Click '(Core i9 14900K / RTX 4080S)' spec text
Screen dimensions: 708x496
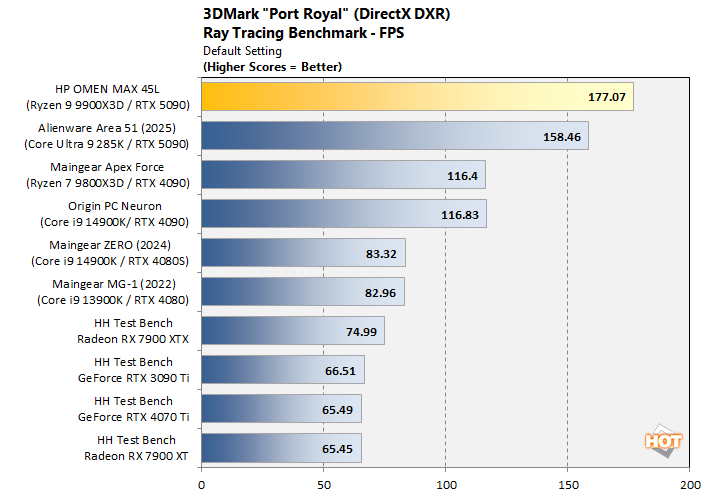(x=110, y=261)
